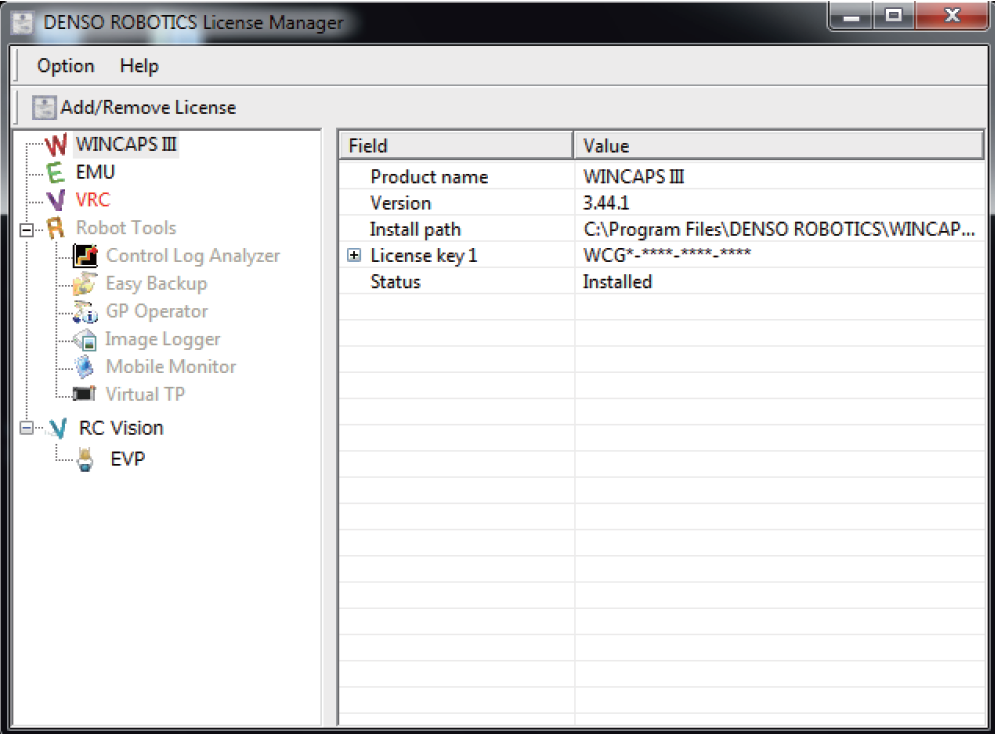The image size is (995, 734).
Task: Maximize the License Manager window
Action: point(893,16)
